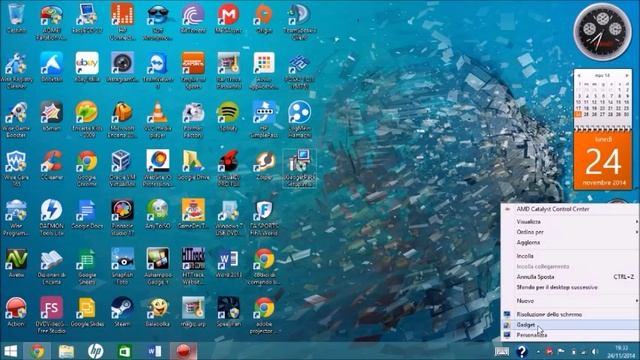
Task: Launch SpeedFan desktop shortcut
Action: 228,312
